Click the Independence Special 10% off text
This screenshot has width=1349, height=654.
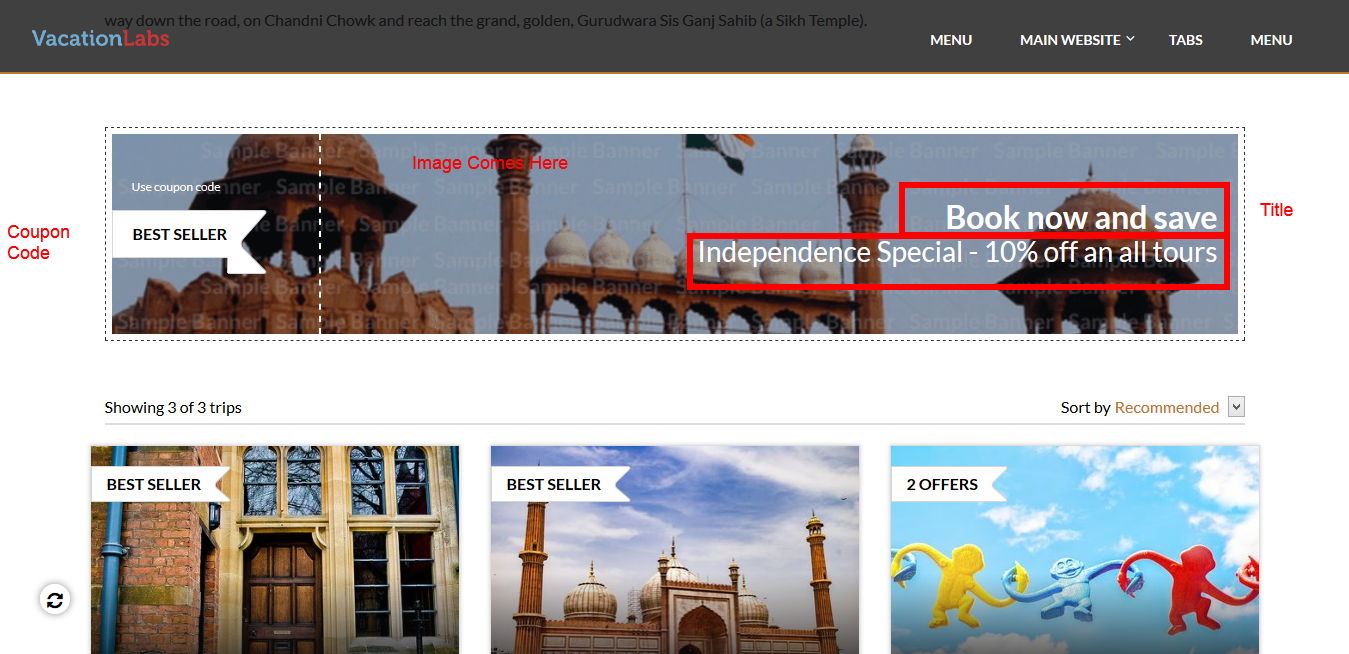coord(957,252)
